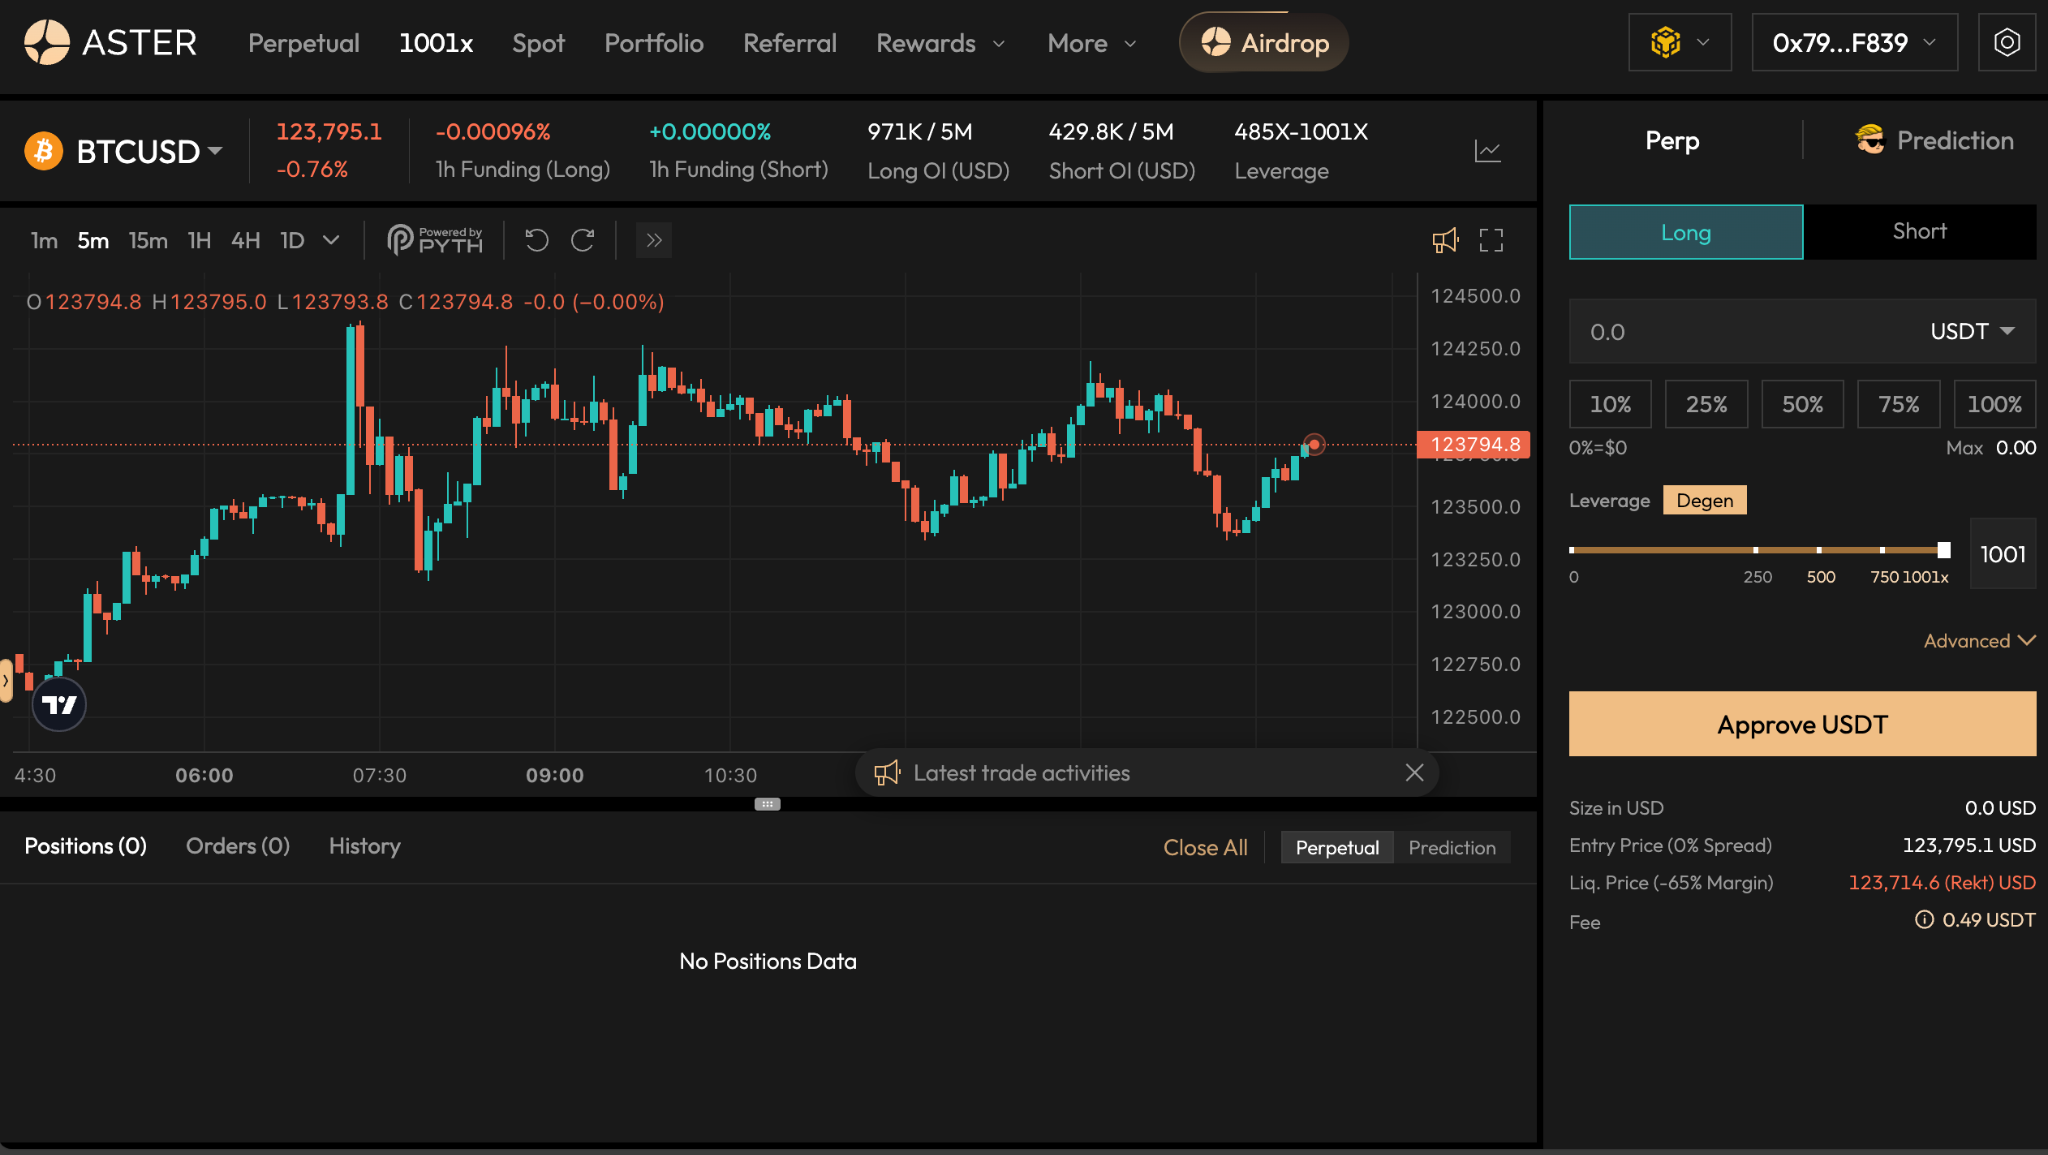Click the chart redo icon
The width and height of the screenshot is (2048, 1155).
tap(583, 240)
